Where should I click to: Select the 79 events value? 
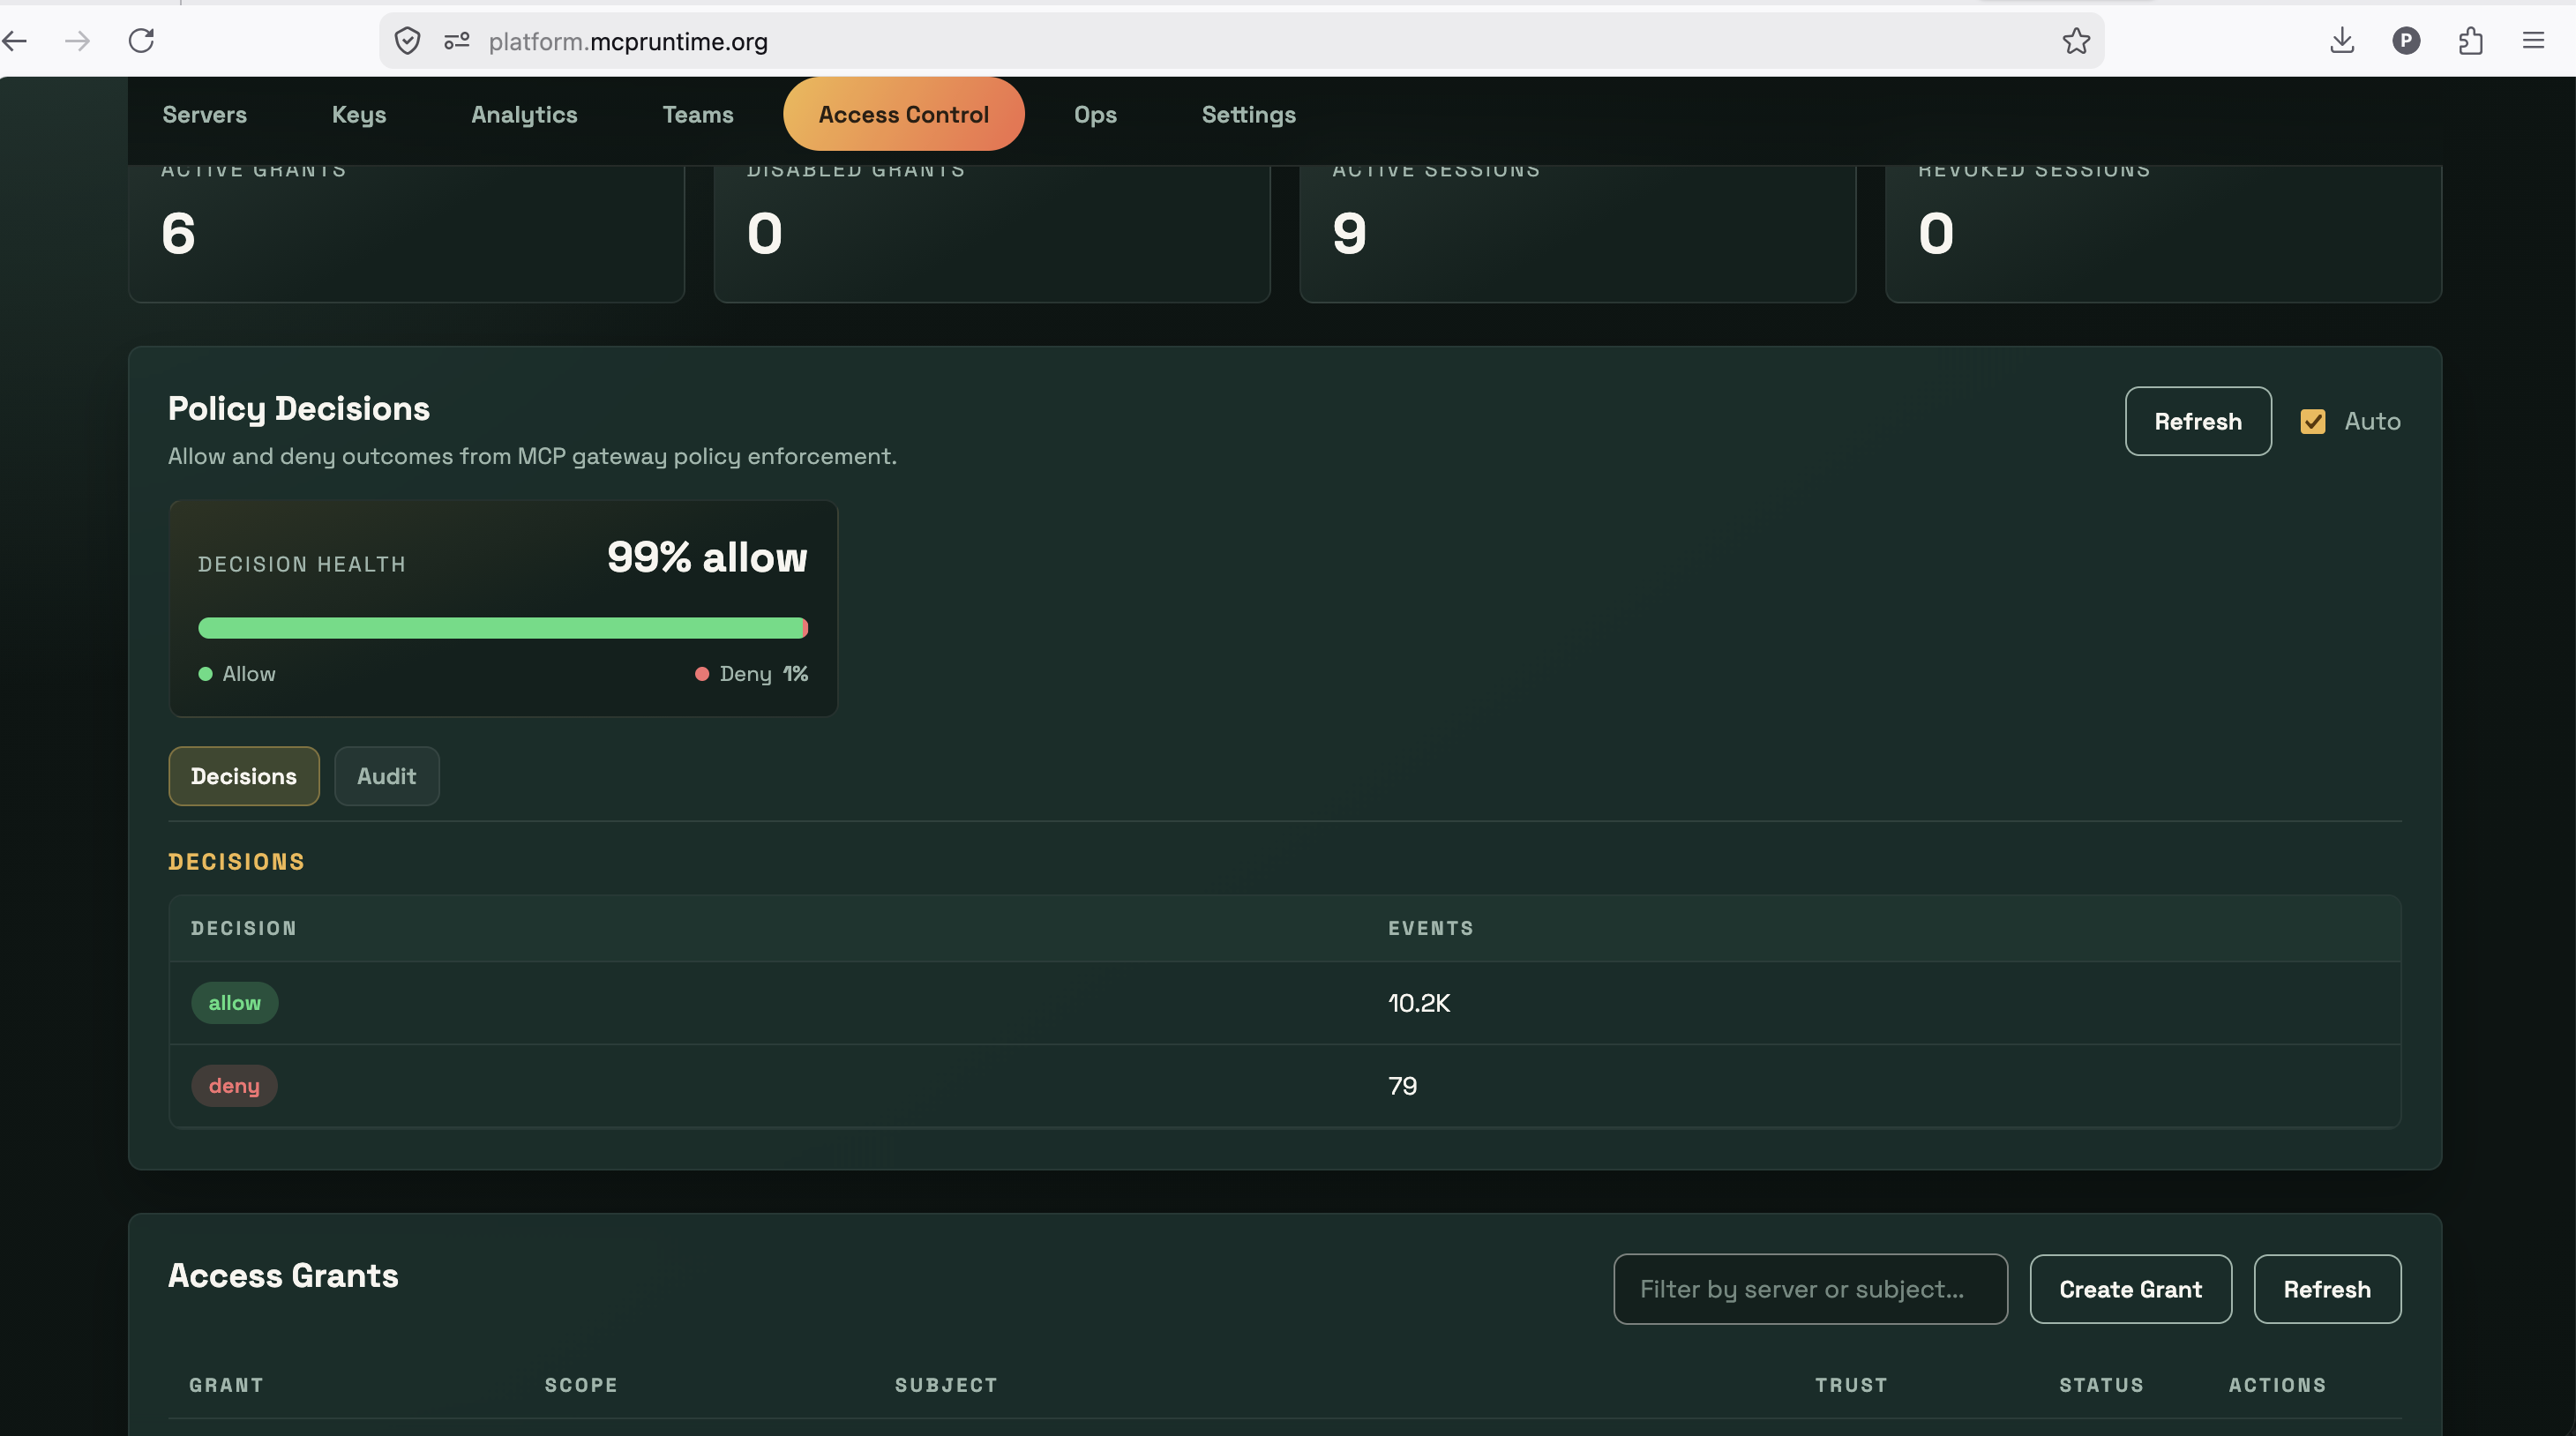(1402, 1086)
